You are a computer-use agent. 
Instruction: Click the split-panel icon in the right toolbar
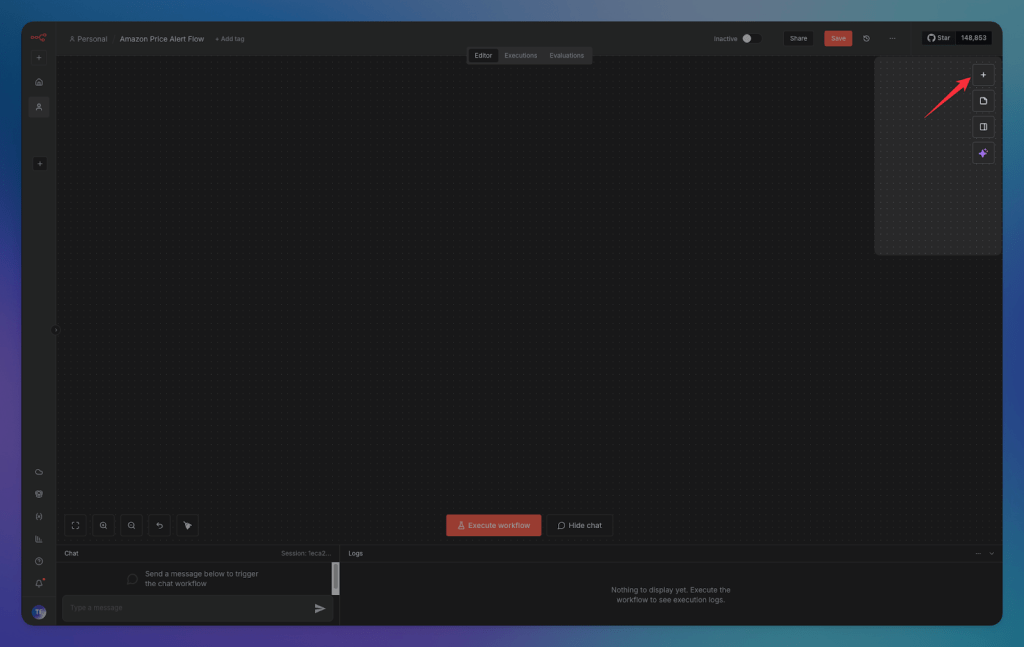click(x=983, y=126)
